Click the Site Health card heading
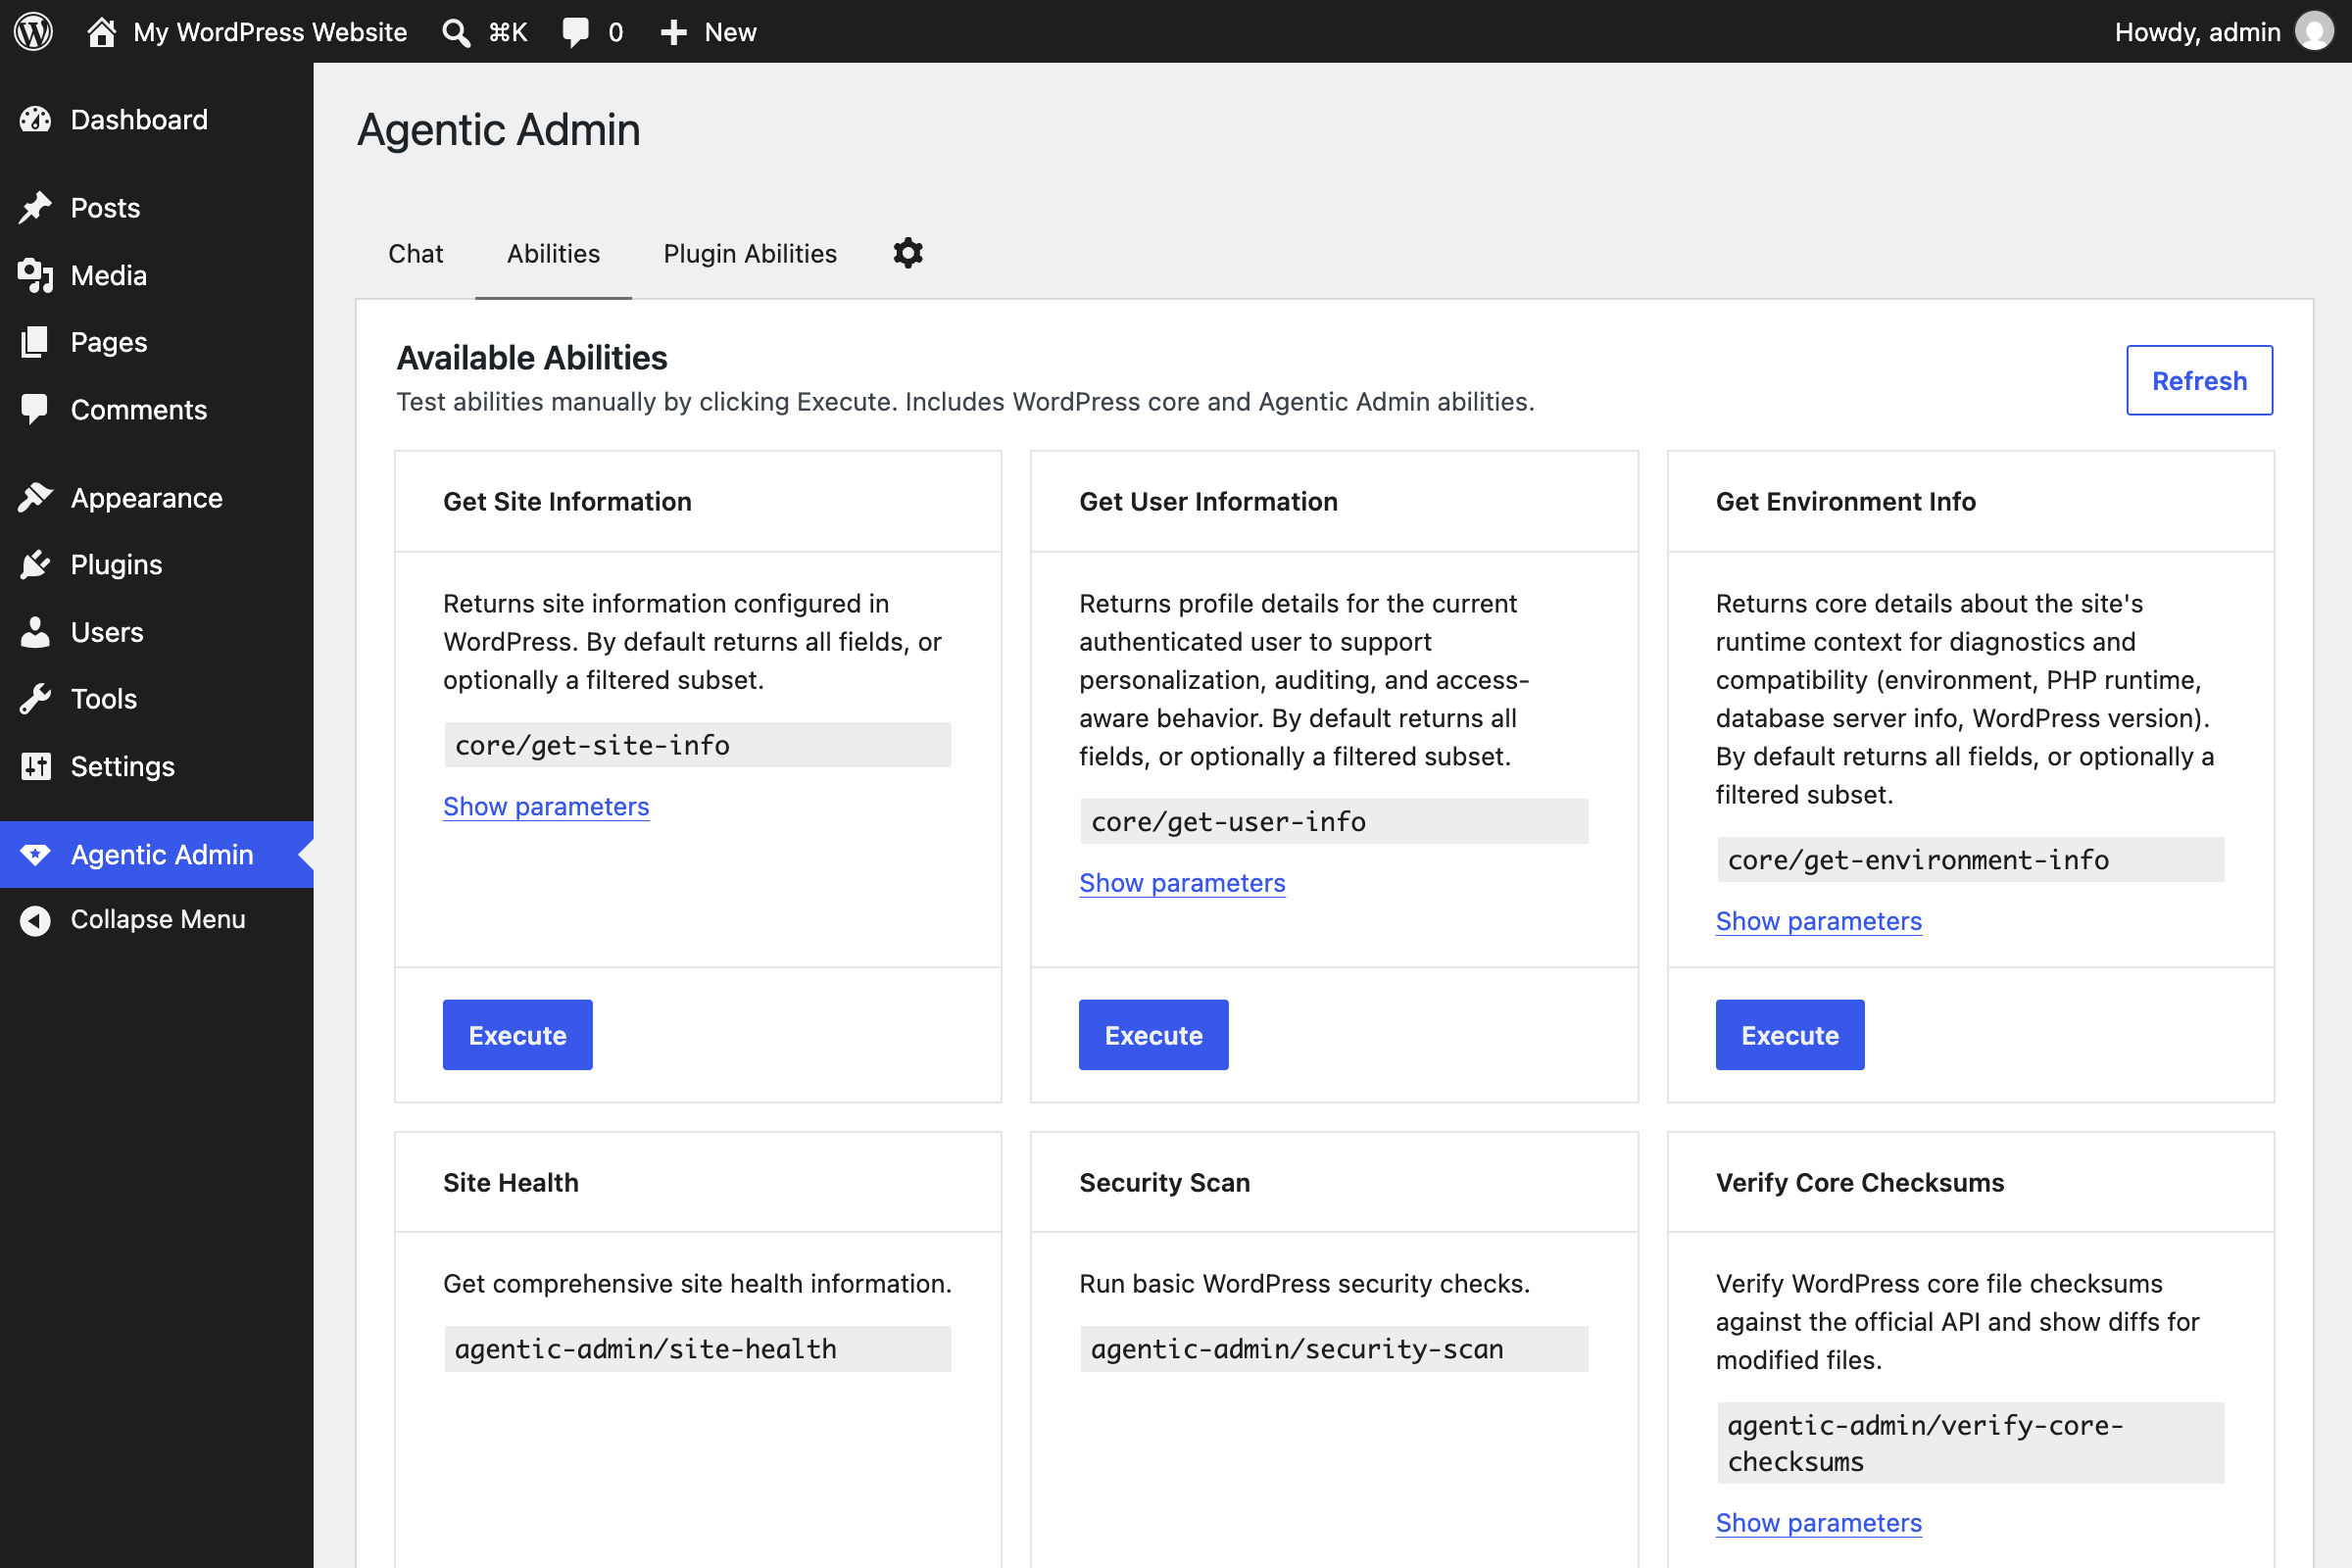Viewport: 2352px width, 1568px height. pyautogui.click(x=511, y=1182)
